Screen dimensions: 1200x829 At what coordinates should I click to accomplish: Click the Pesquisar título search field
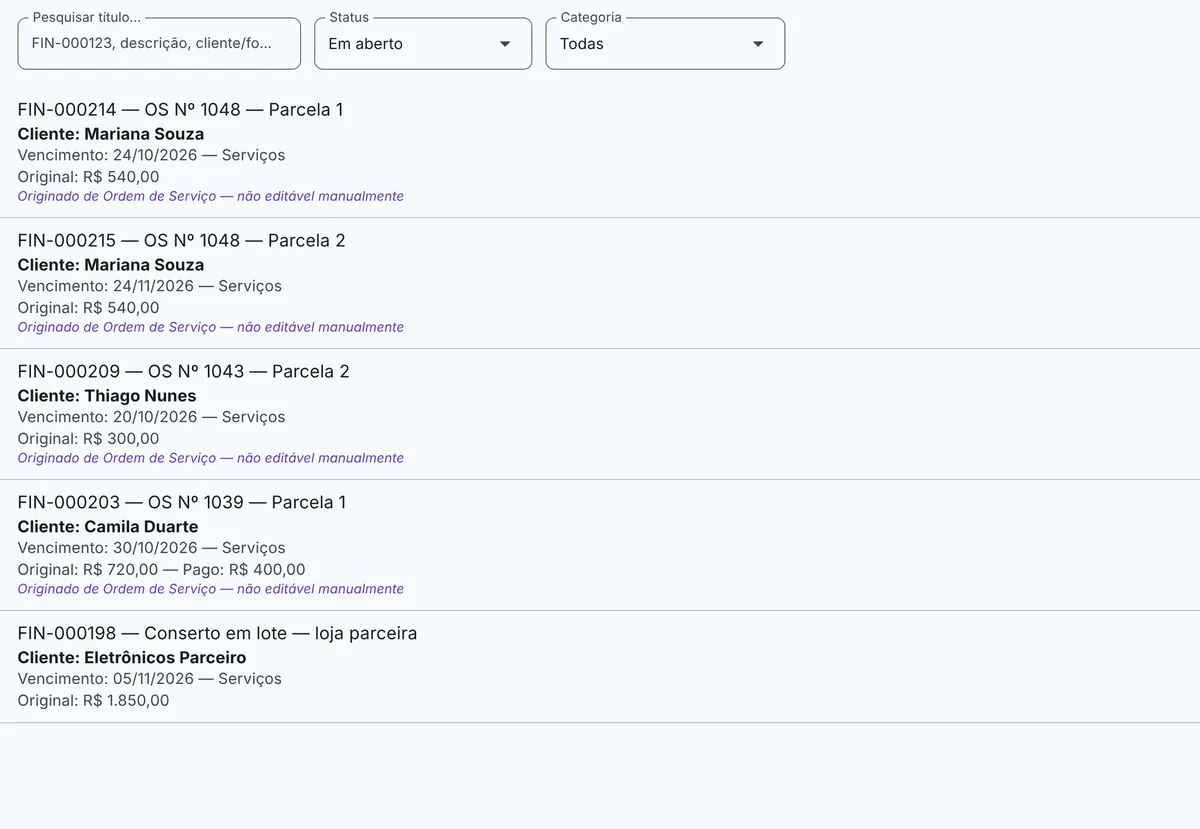[x=159, y=44]
